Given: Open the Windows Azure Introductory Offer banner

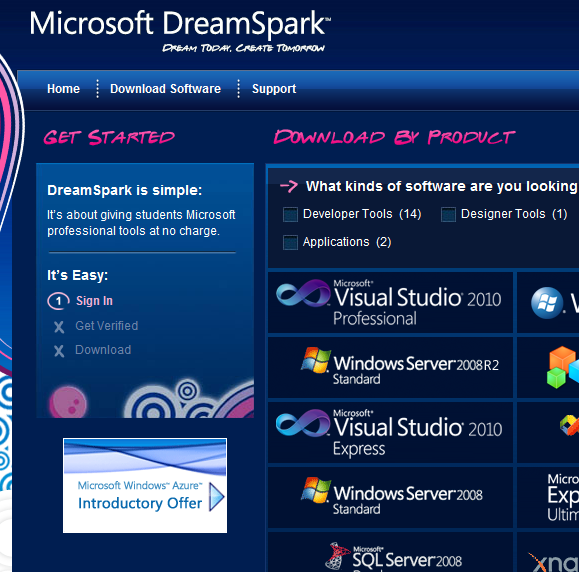Looking at the screenshot, I should coord(145,485).
